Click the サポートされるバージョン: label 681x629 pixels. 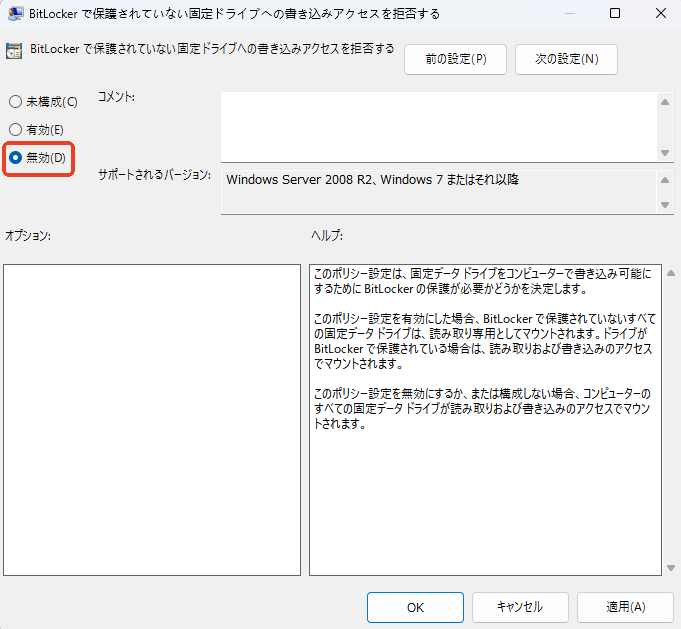point(155,175)
